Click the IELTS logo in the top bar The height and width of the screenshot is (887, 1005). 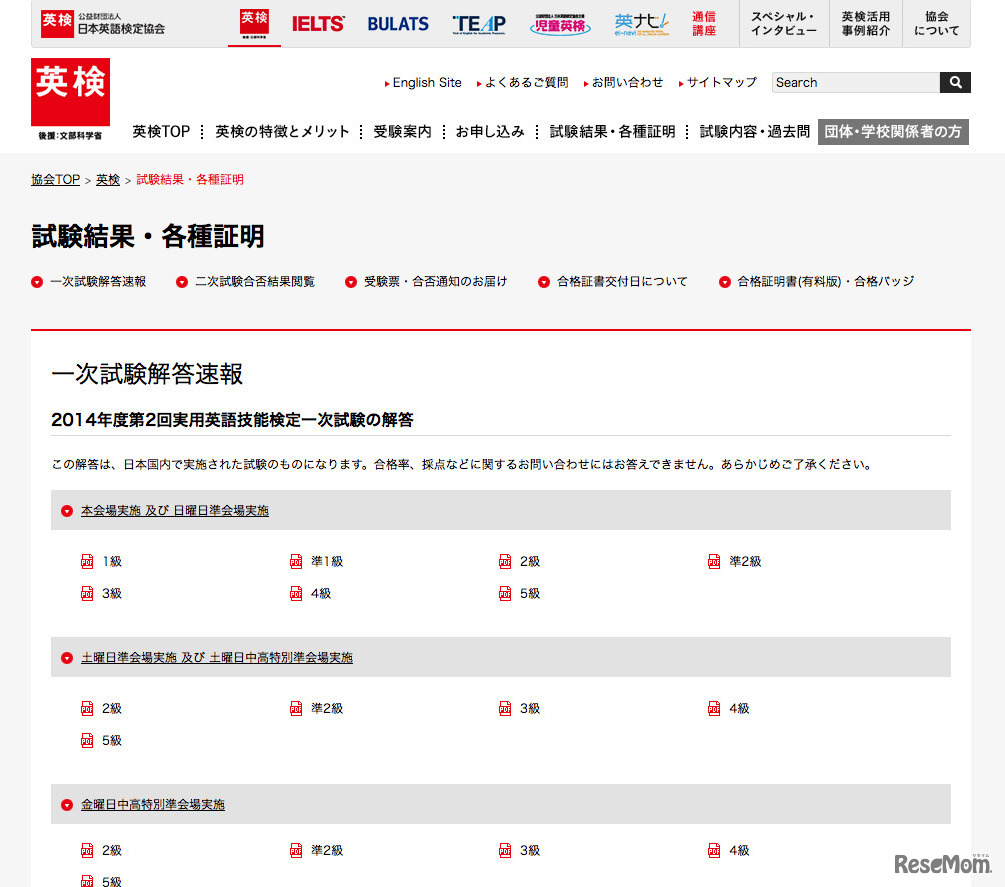(x=318, y=23)
